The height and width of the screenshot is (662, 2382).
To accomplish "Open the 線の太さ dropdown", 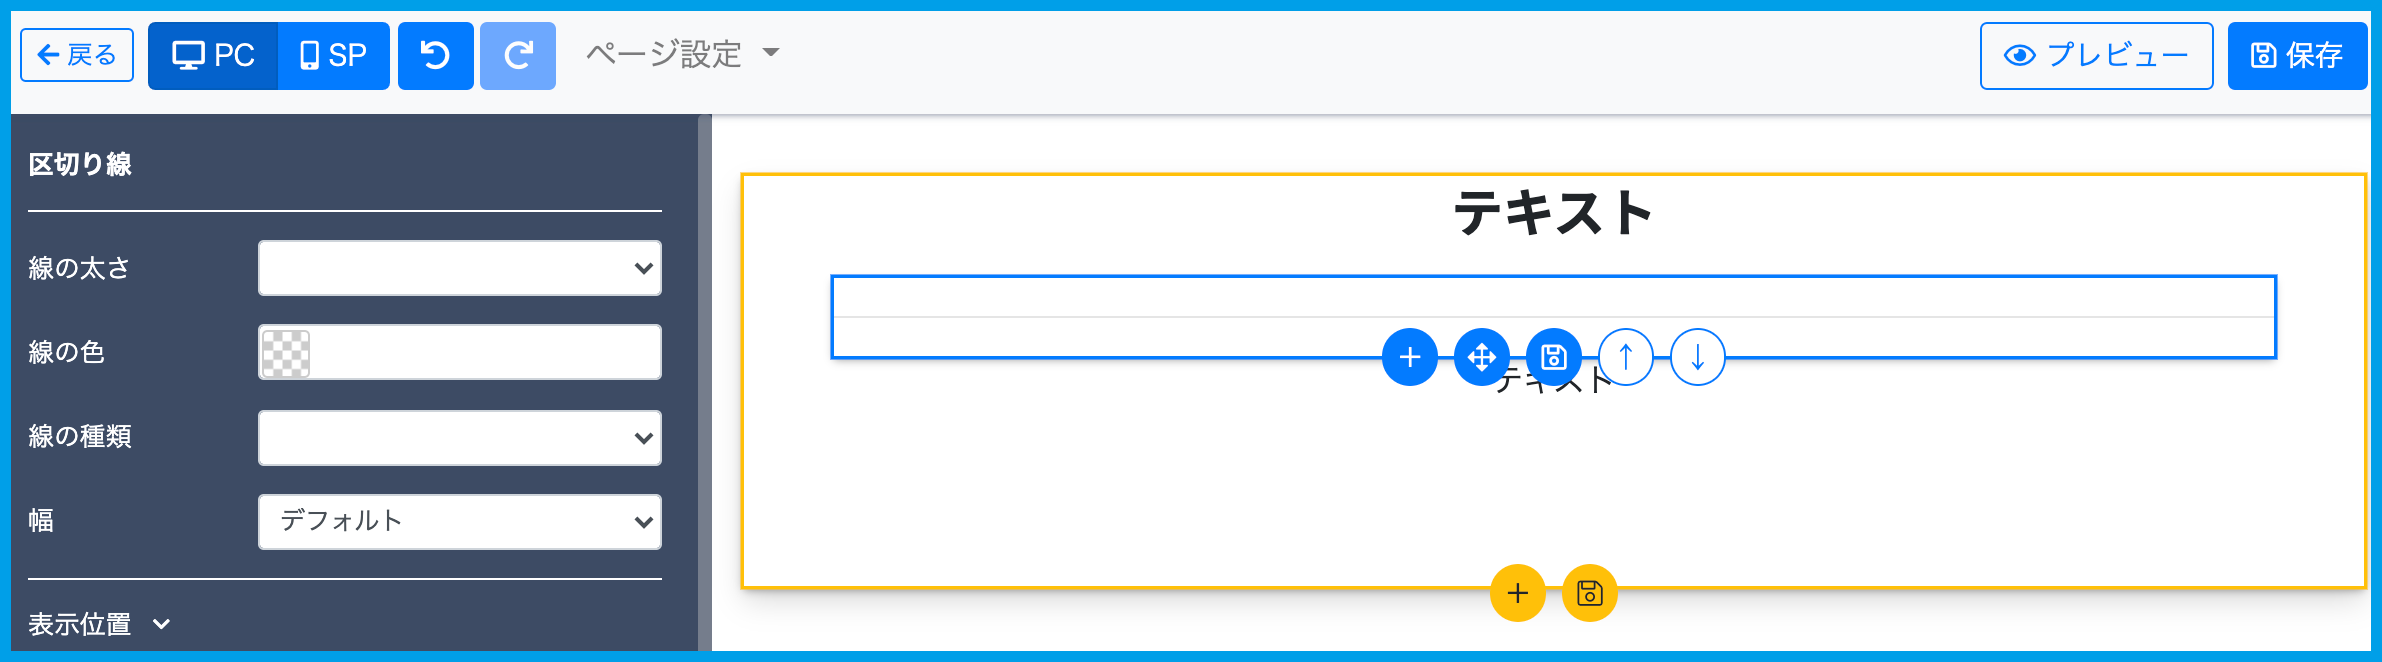I will tap(460, 268).
